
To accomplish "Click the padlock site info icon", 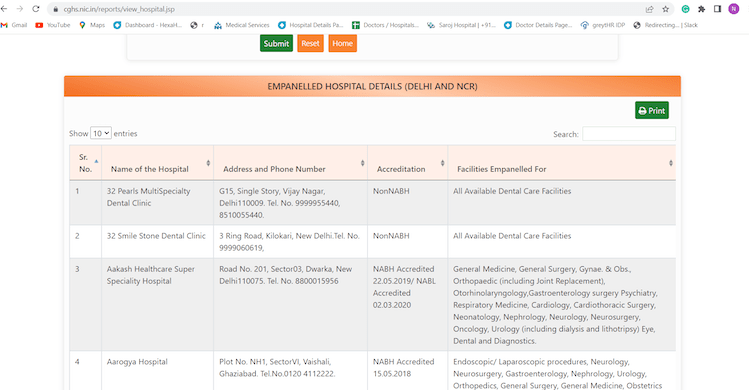I will [x=55, y=9].
